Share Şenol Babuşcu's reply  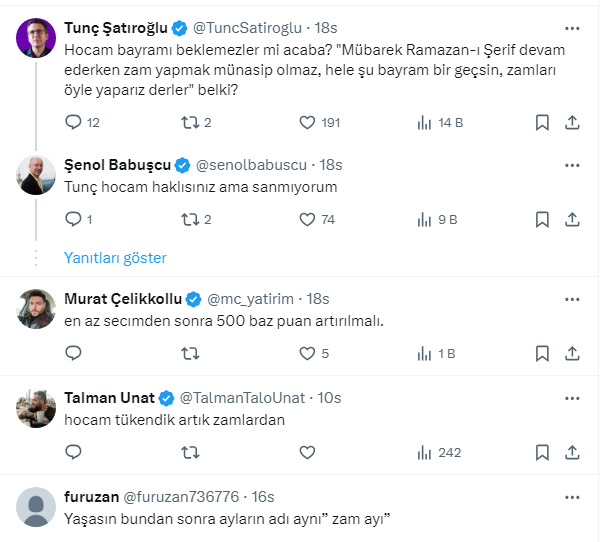(573, 219)
